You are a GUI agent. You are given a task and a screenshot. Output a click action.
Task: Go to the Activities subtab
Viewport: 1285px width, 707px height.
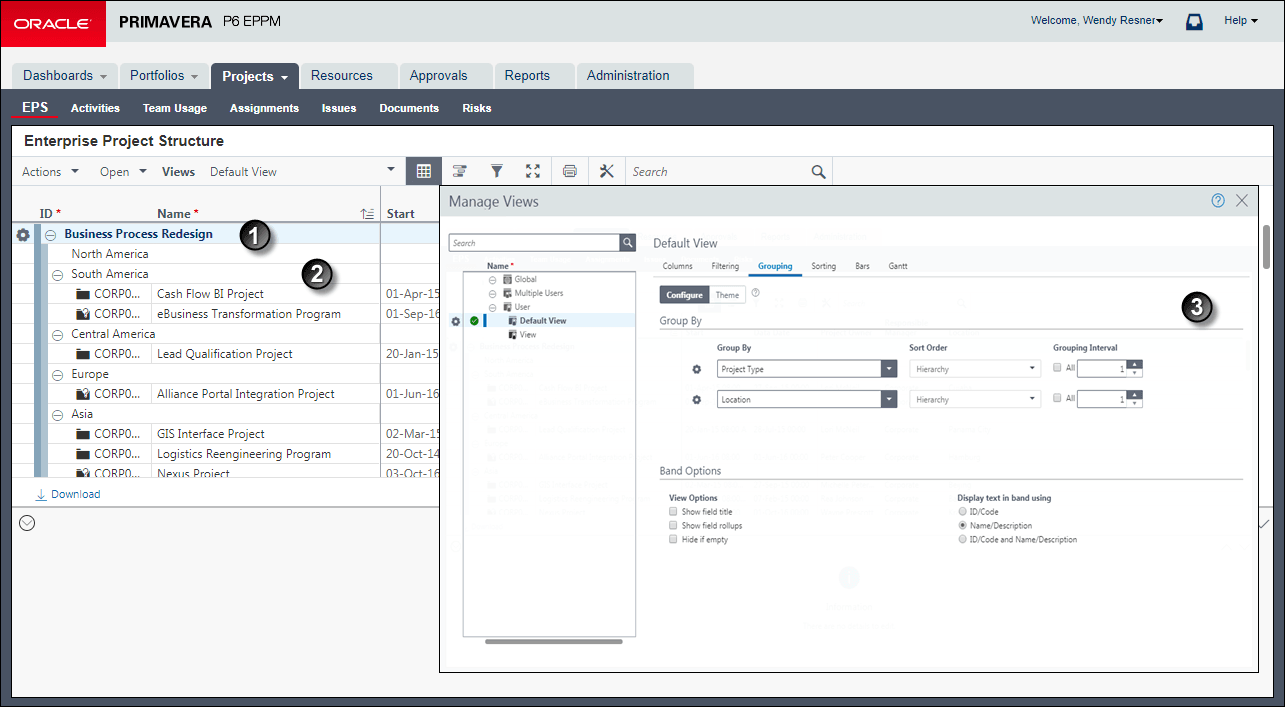click(95, 108)
